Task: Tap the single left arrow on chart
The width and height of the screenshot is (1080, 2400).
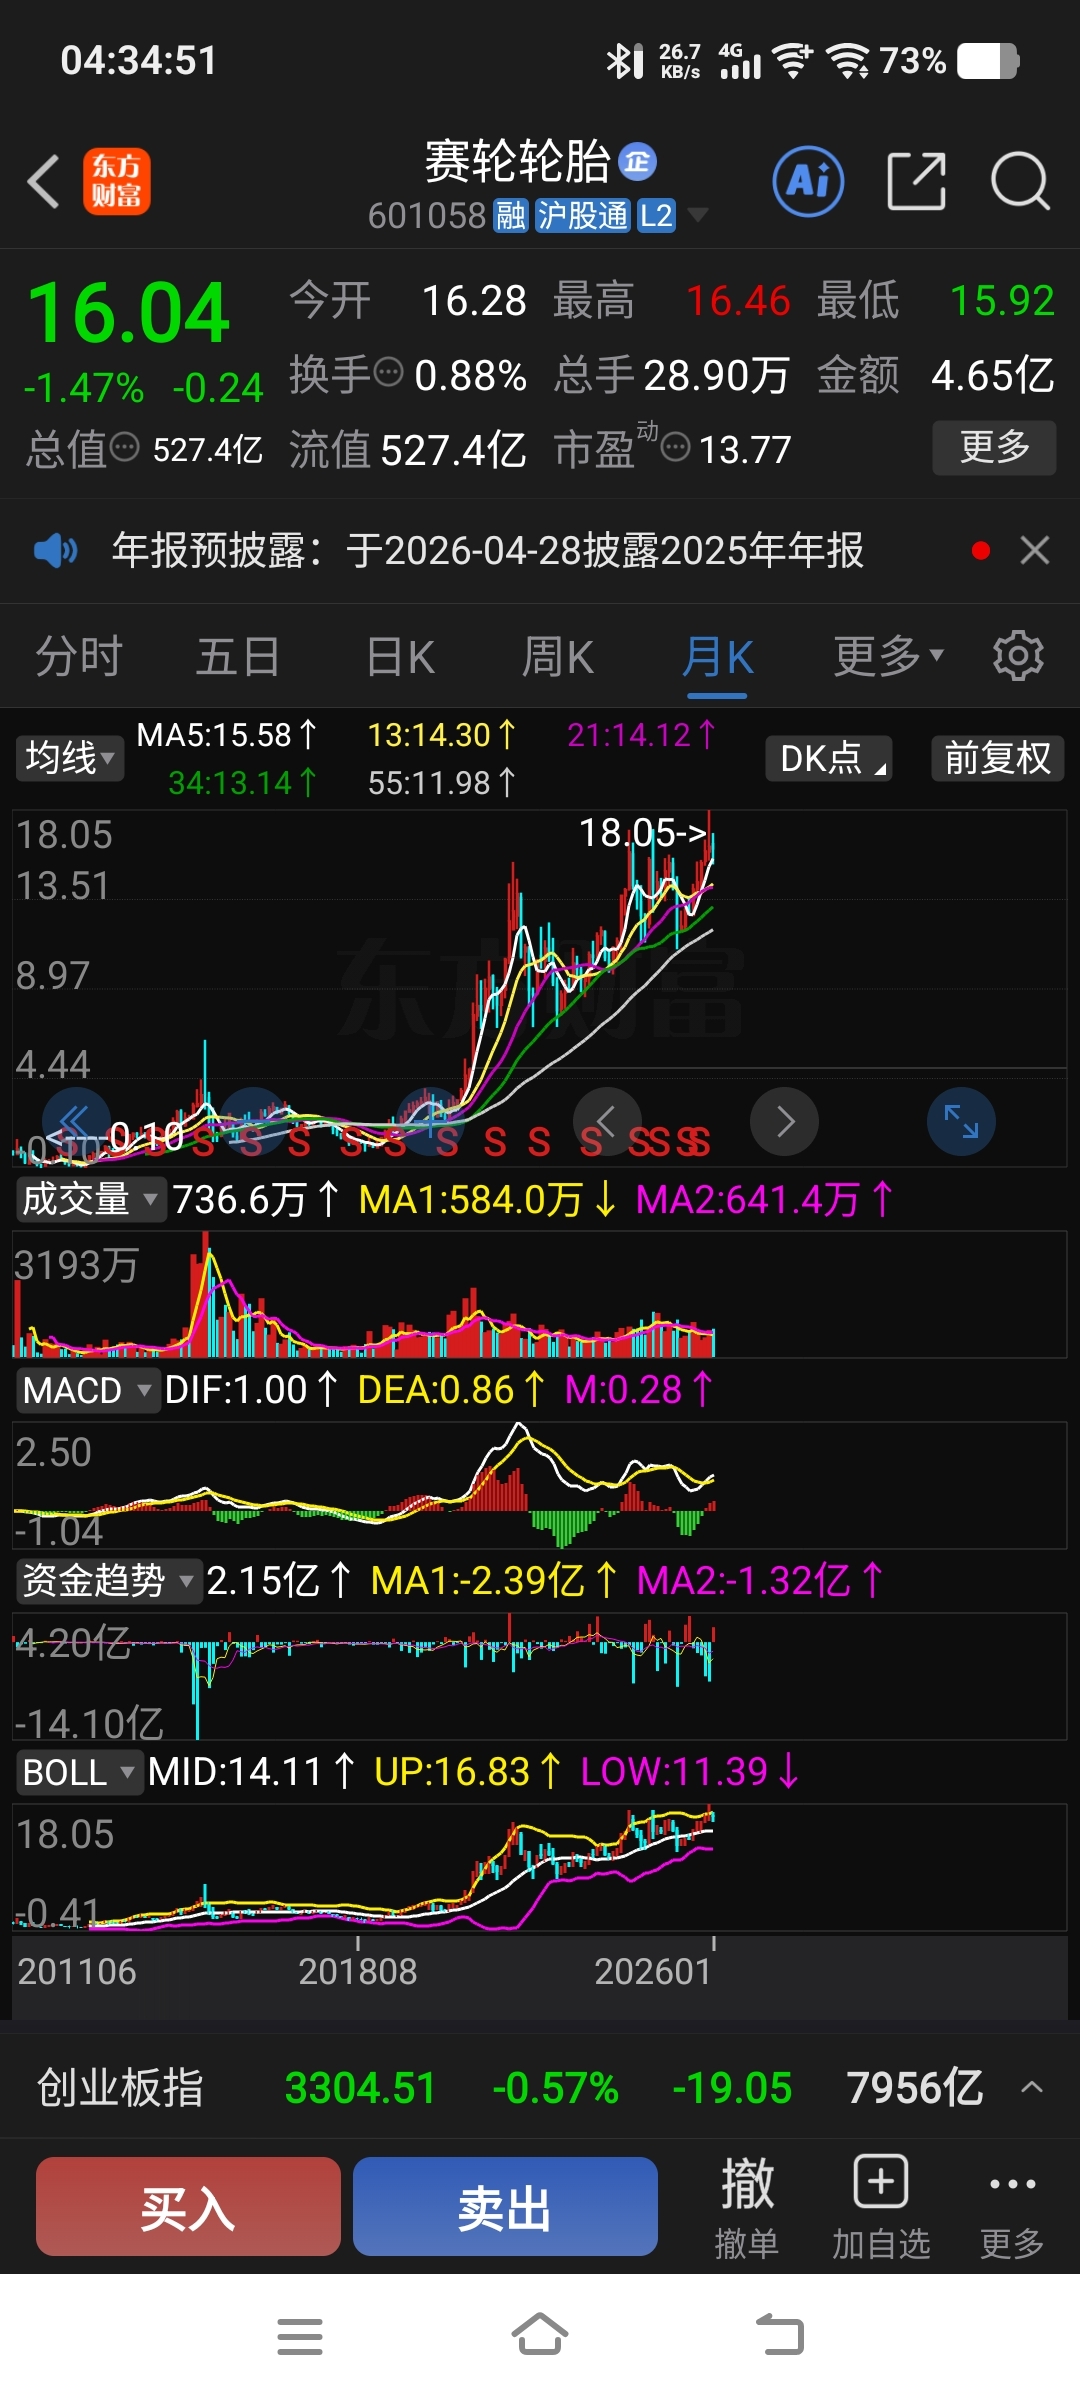Action: [x=607, y=1122]
